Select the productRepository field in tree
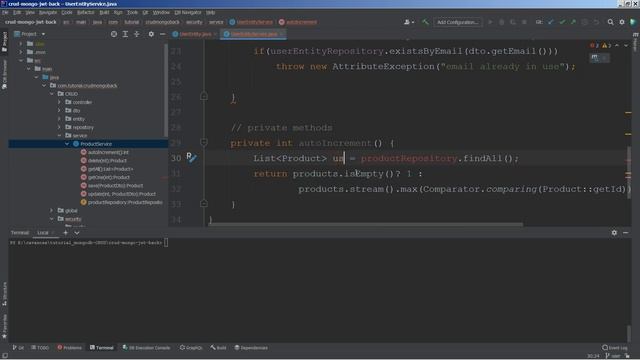640x360 pixels. pos(124,202)
